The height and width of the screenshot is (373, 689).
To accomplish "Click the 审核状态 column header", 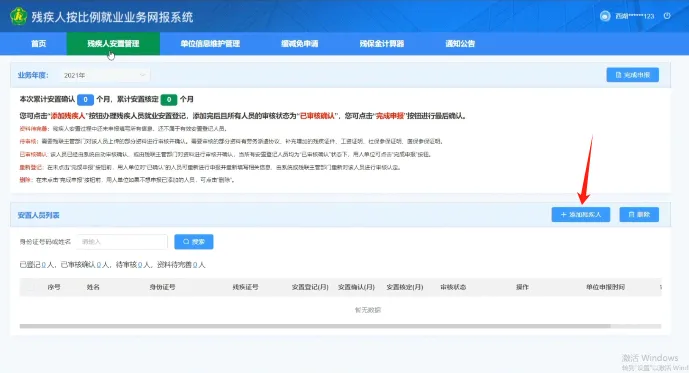I will coord(453,287).
